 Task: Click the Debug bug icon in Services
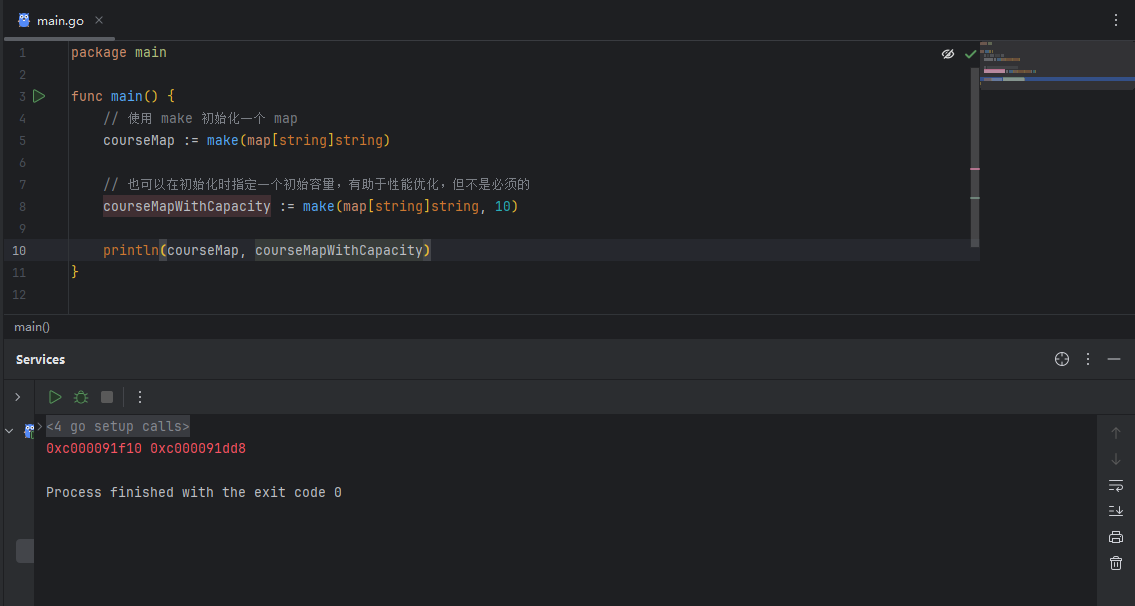click(x=81, y=397)
